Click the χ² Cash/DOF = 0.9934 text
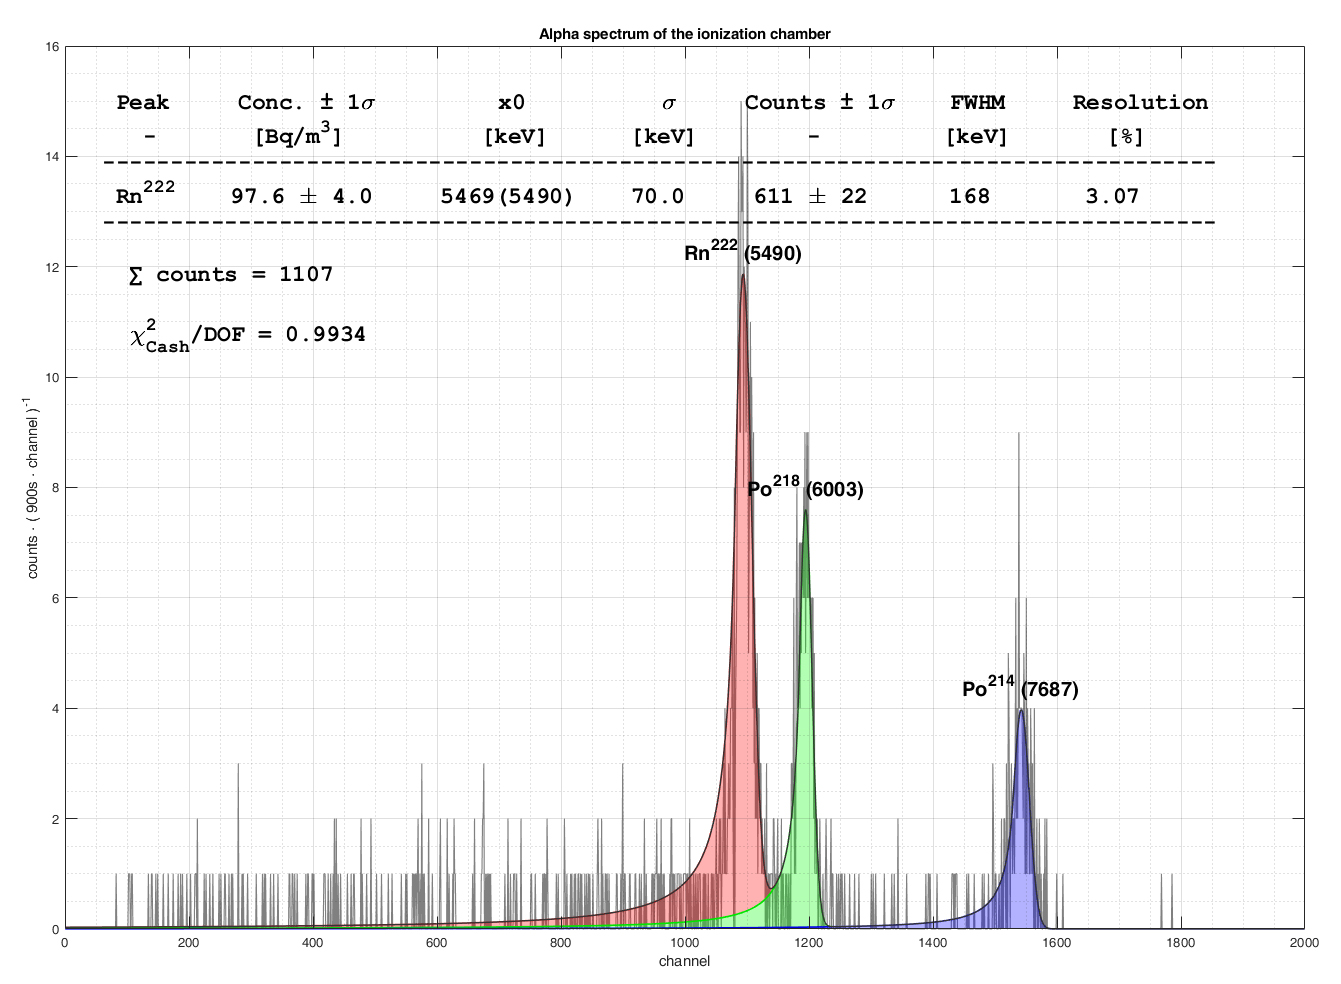This screenshot has width=1341, height=984. 247,336
